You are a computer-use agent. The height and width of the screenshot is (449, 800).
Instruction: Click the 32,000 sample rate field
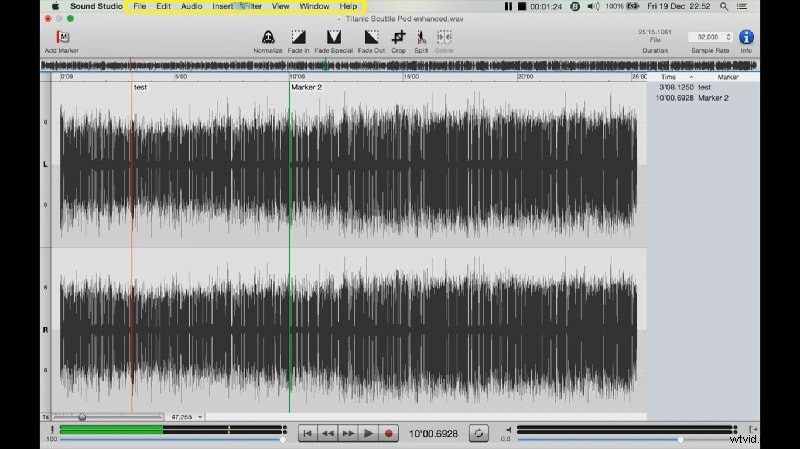point(707,37)
